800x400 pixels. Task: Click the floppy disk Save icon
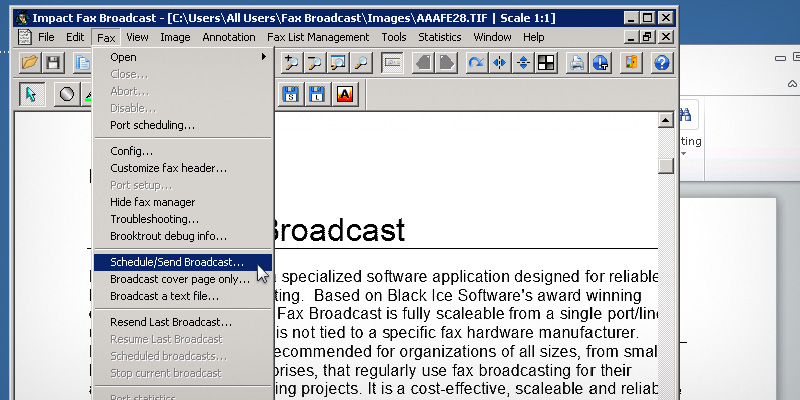(x=53, y=63)
